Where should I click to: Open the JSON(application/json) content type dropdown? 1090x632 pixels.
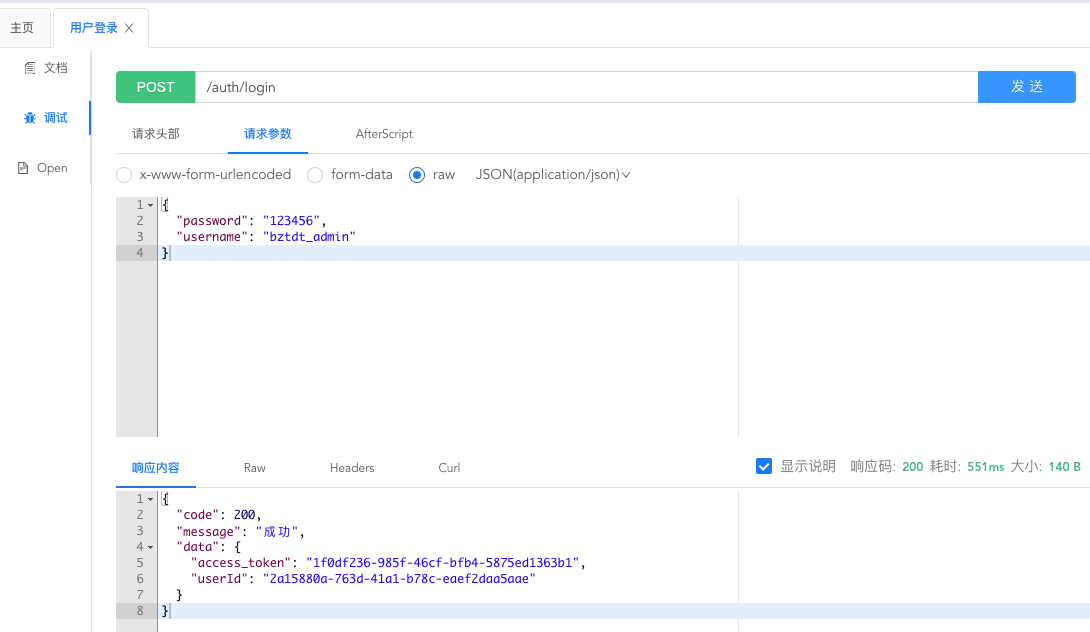pos(553,175)
